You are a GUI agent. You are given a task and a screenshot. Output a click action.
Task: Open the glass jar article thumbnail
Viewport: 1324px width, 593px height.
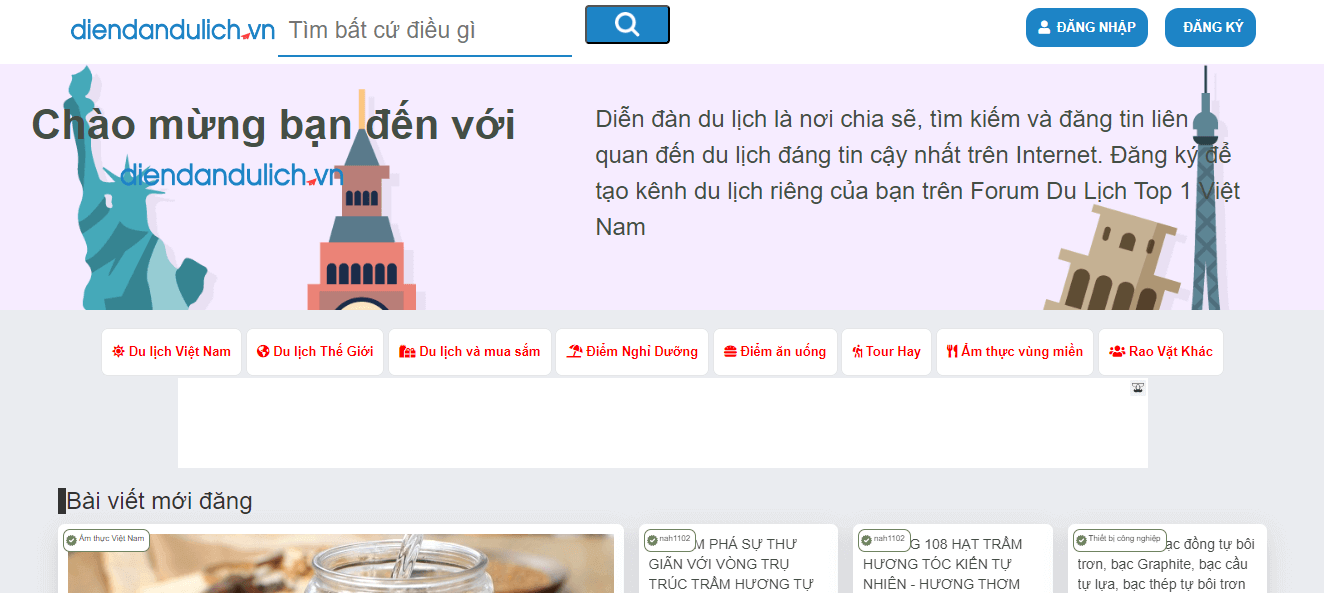[340, 563]
